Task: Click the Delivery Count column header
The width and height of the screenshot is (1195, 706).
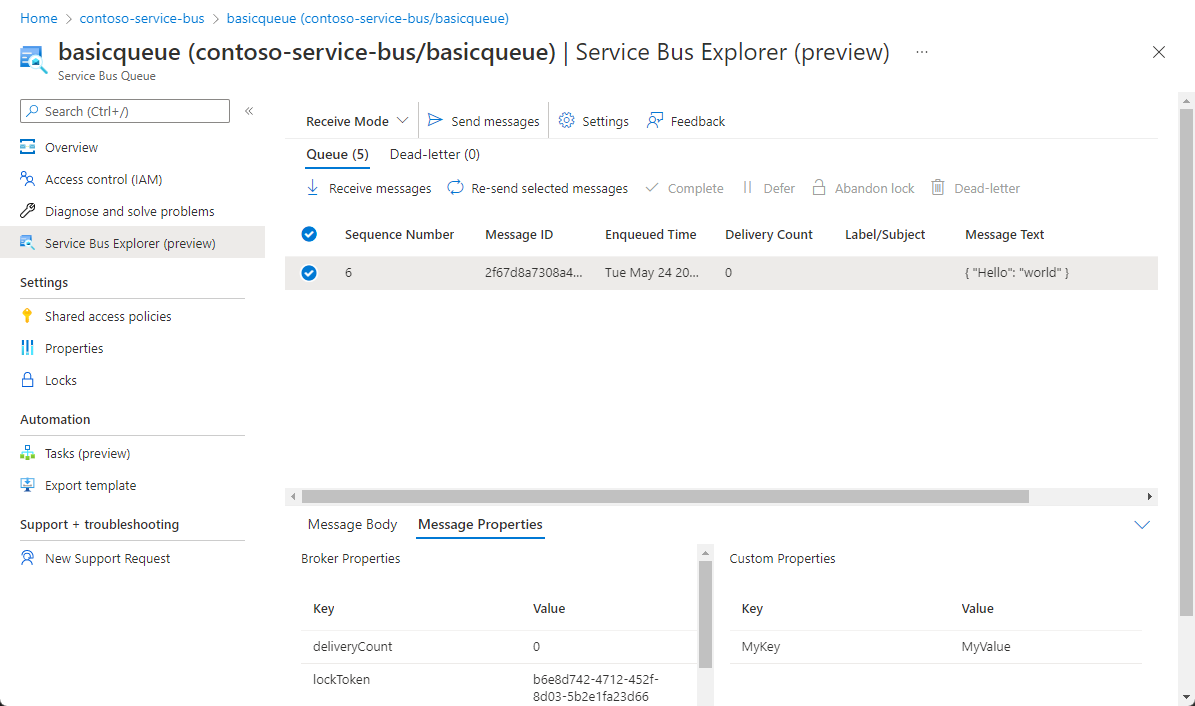Action: click(x=769, y=235)
